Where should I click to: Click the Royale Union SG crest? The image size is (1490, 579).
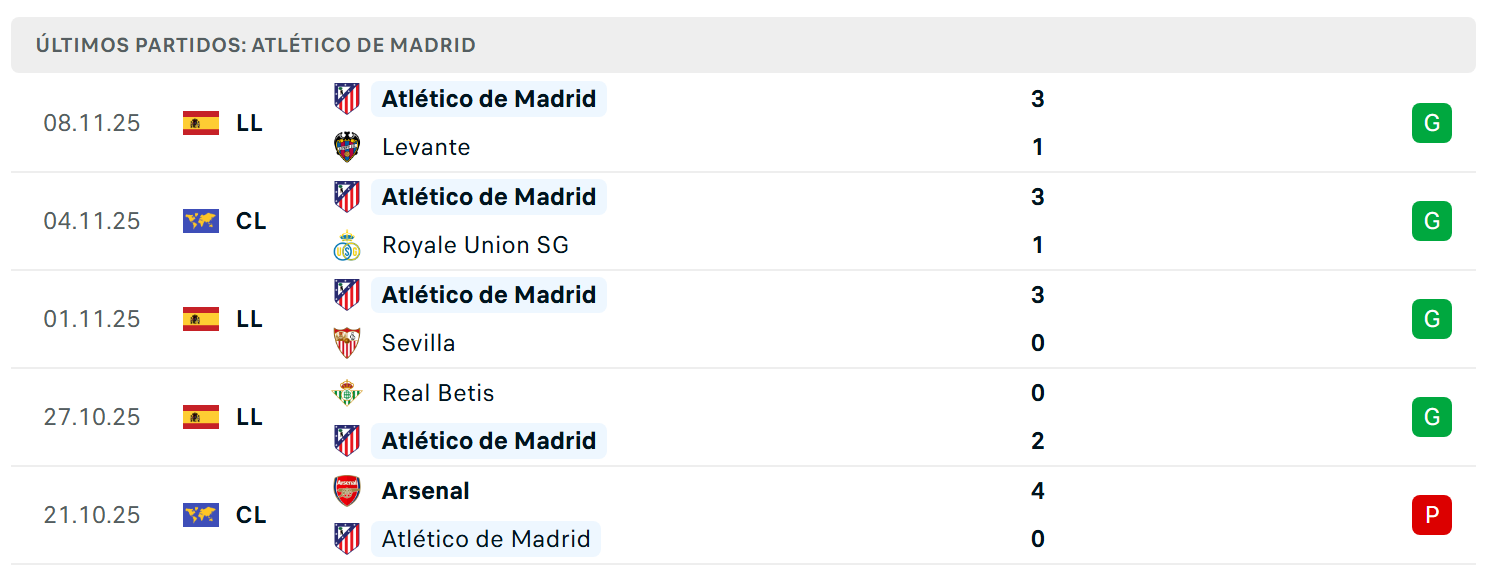[x=347, y=245]
